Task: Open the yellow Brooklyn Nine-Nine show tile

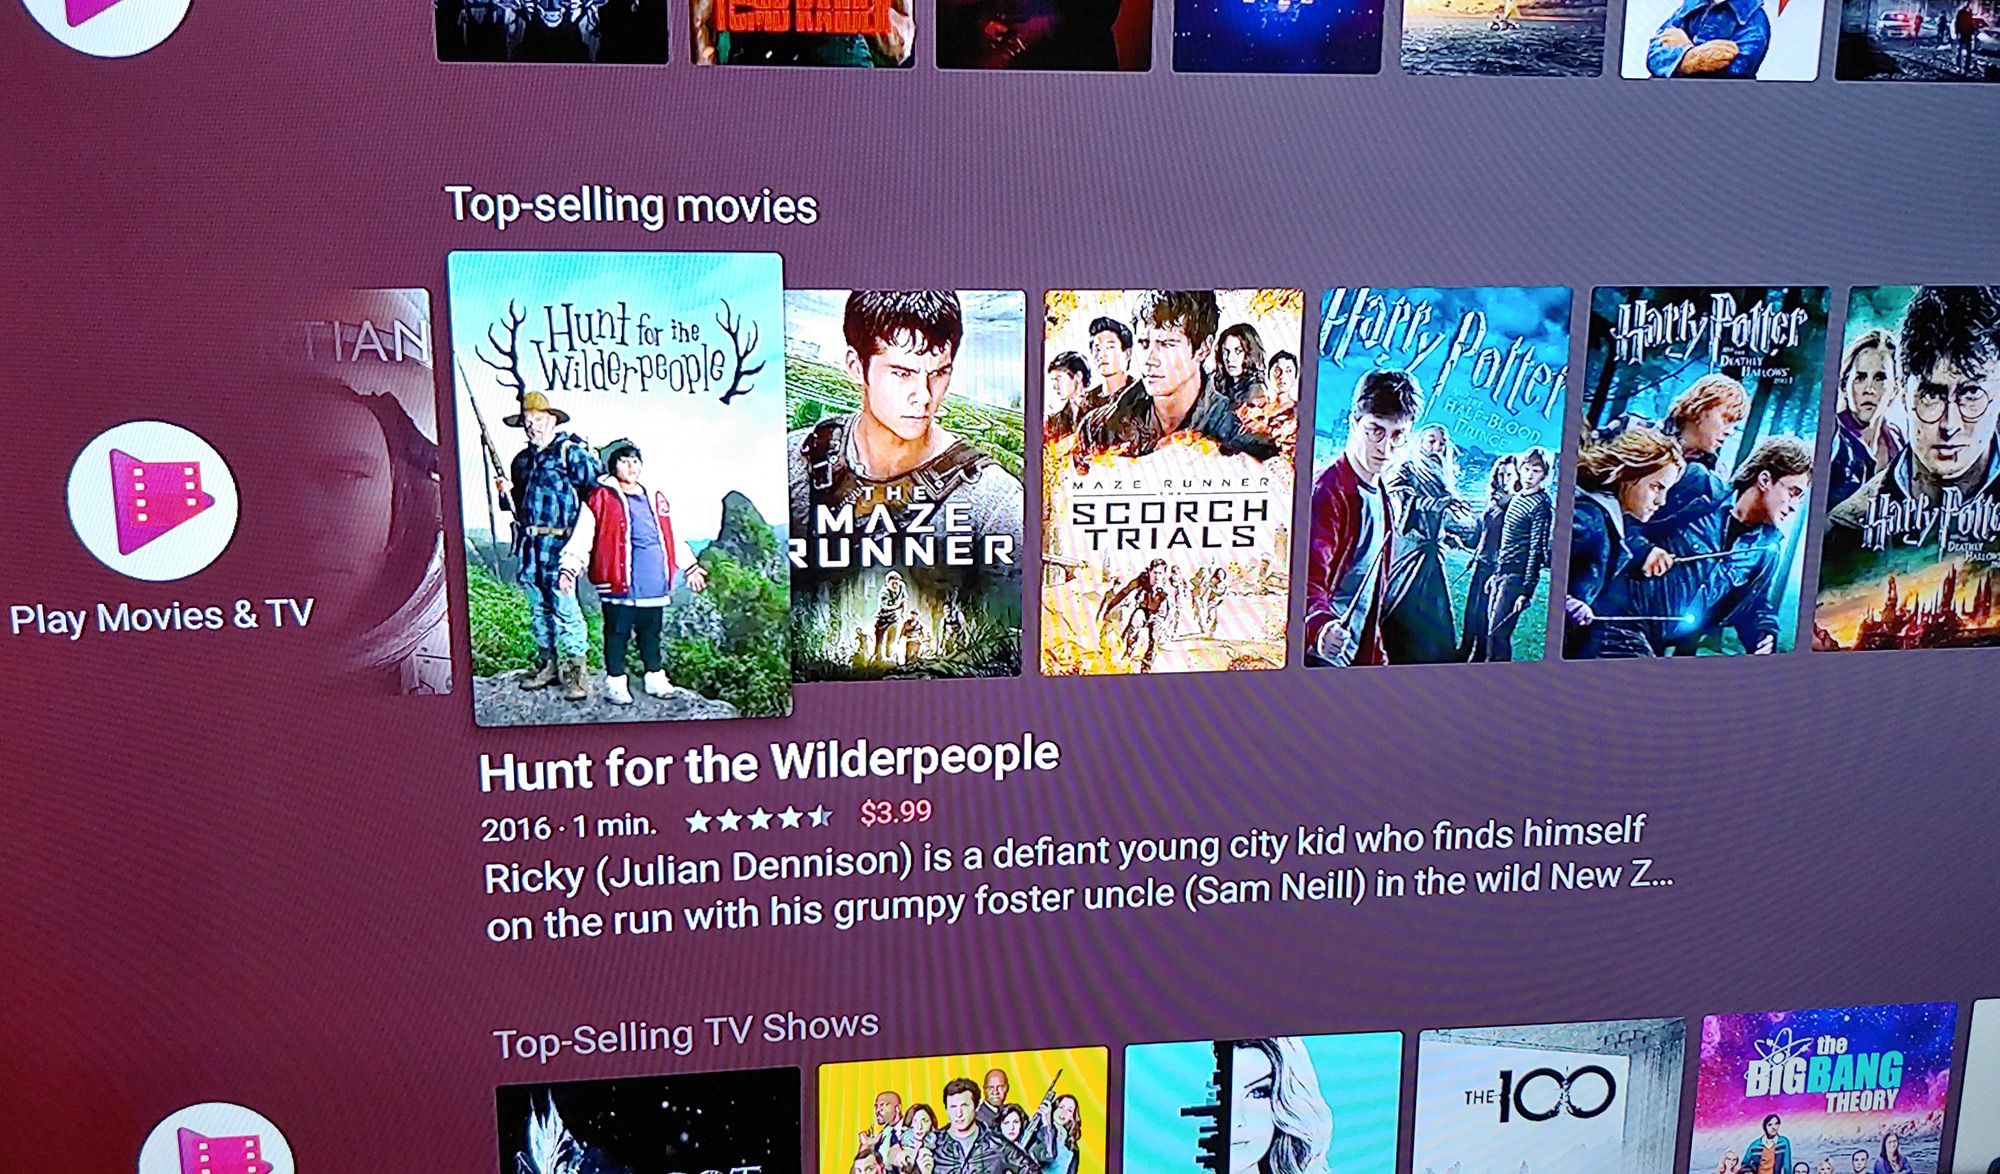Action: pyautogui.click(x=962, y=1111)
